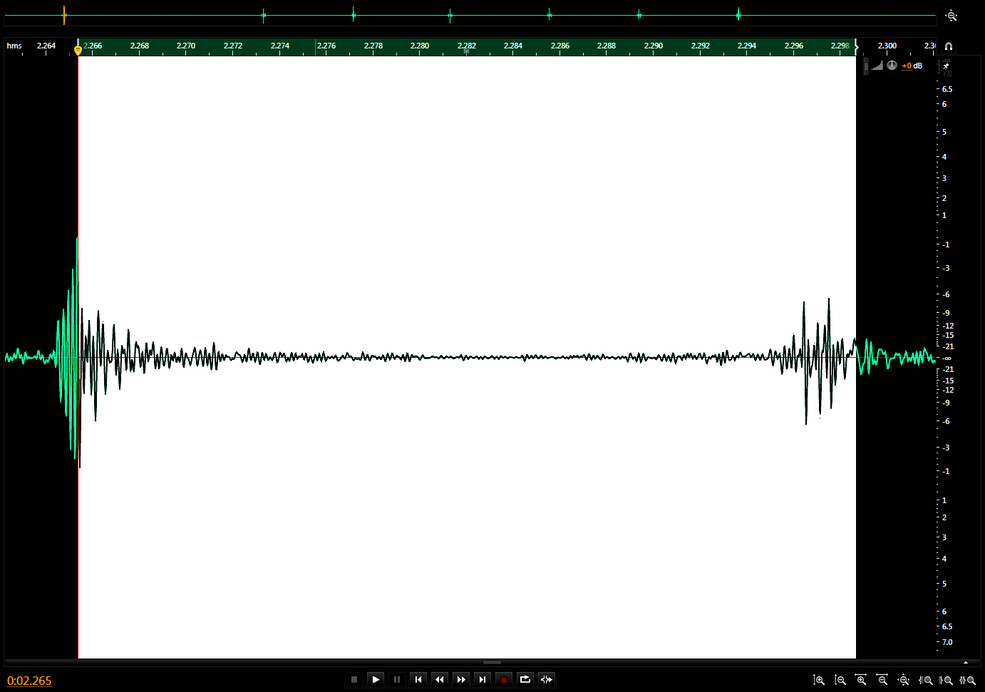Screen dimensions: 985x692
Task: Toggle Skip Selection button
Action: pos(547,679)
